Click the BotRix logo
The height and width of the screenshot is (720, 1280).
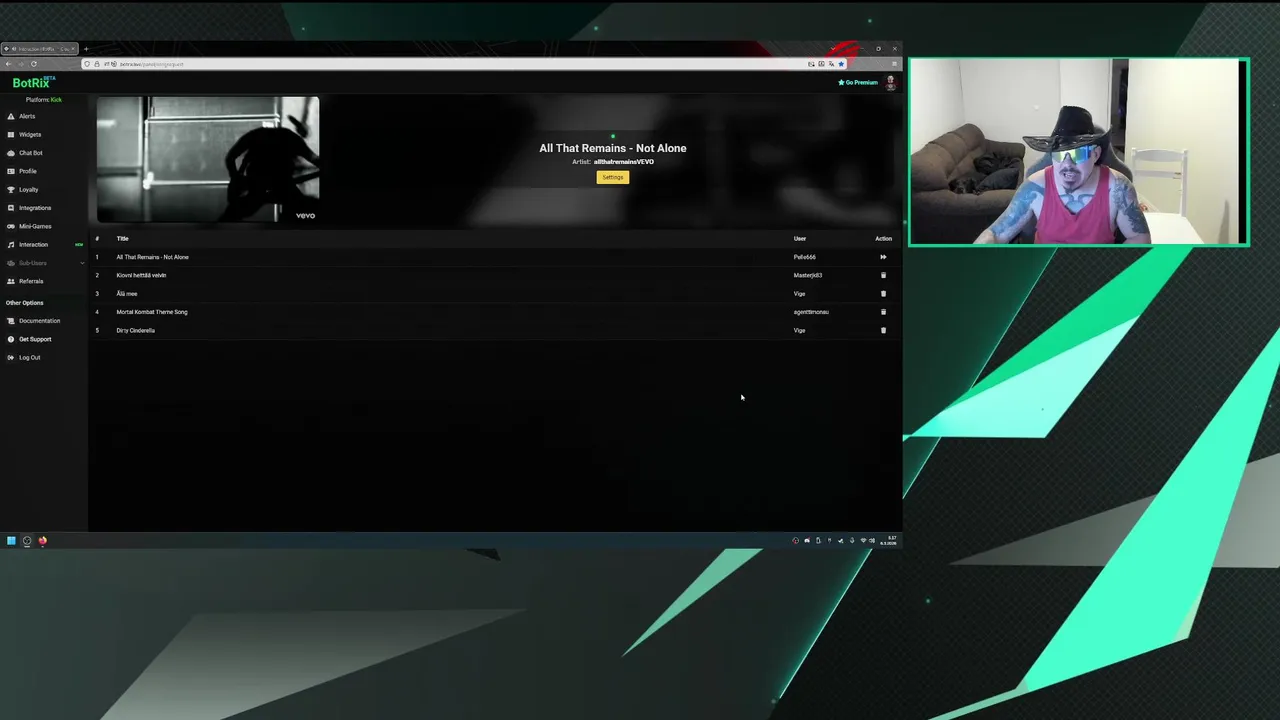(32, 83)
